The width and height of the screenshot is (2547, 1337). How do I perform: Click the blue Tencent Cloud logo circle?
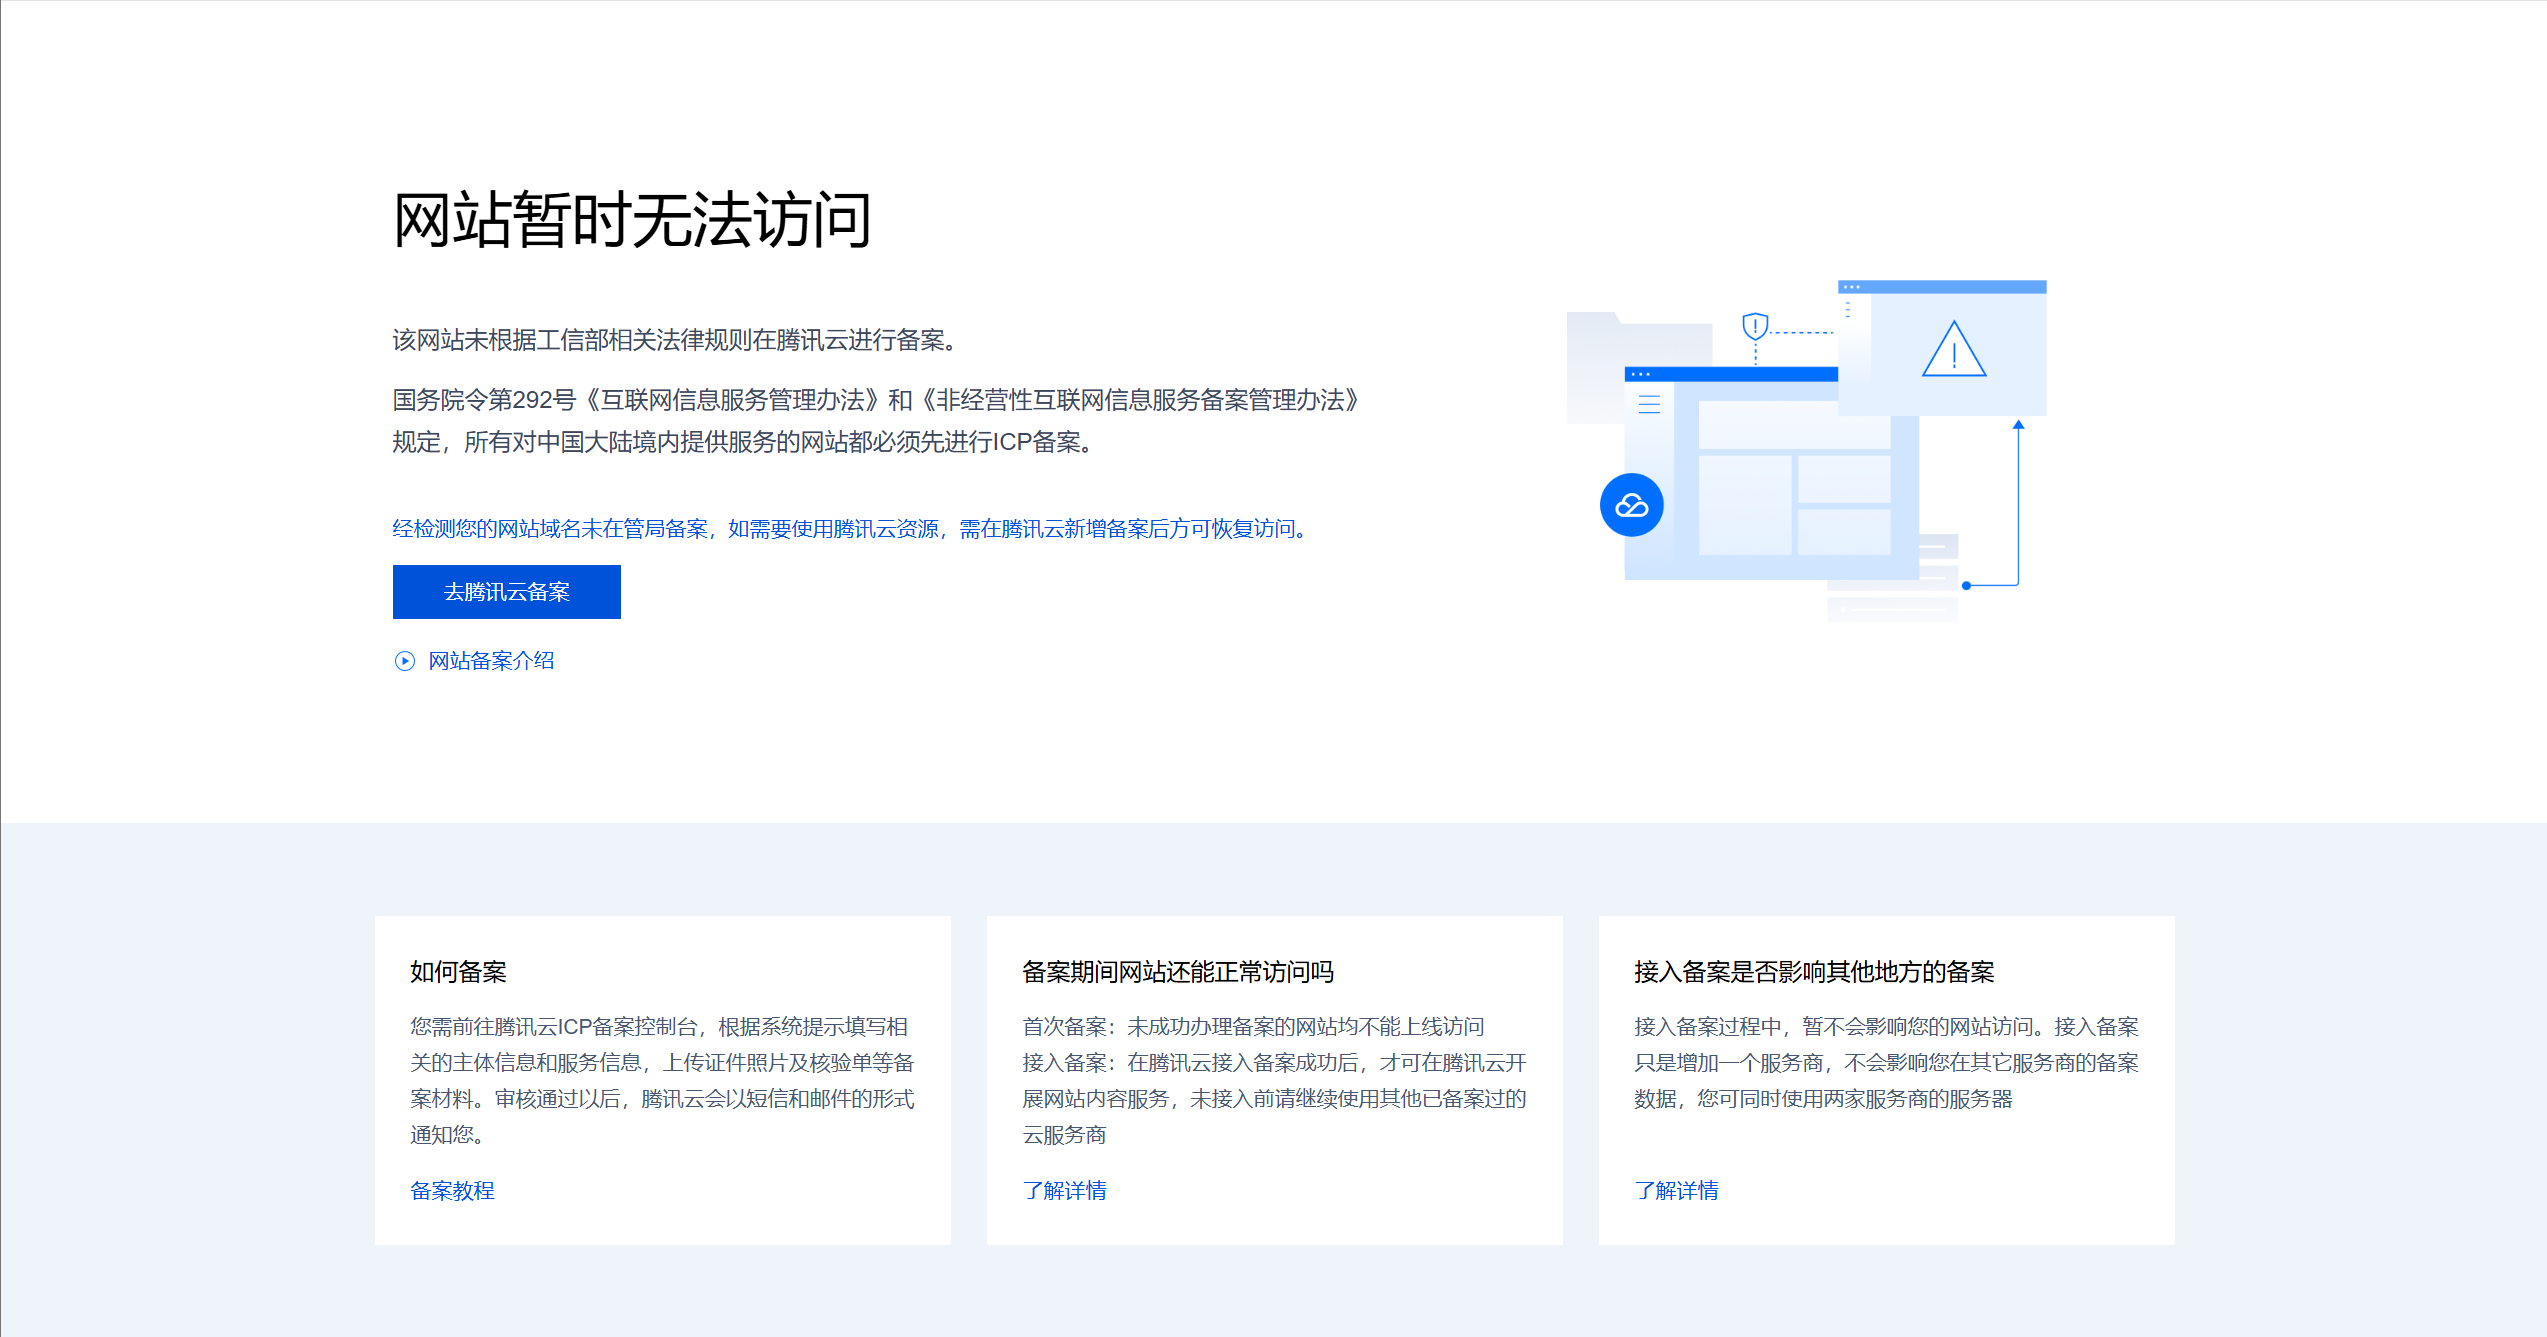tap(1631, 505)
